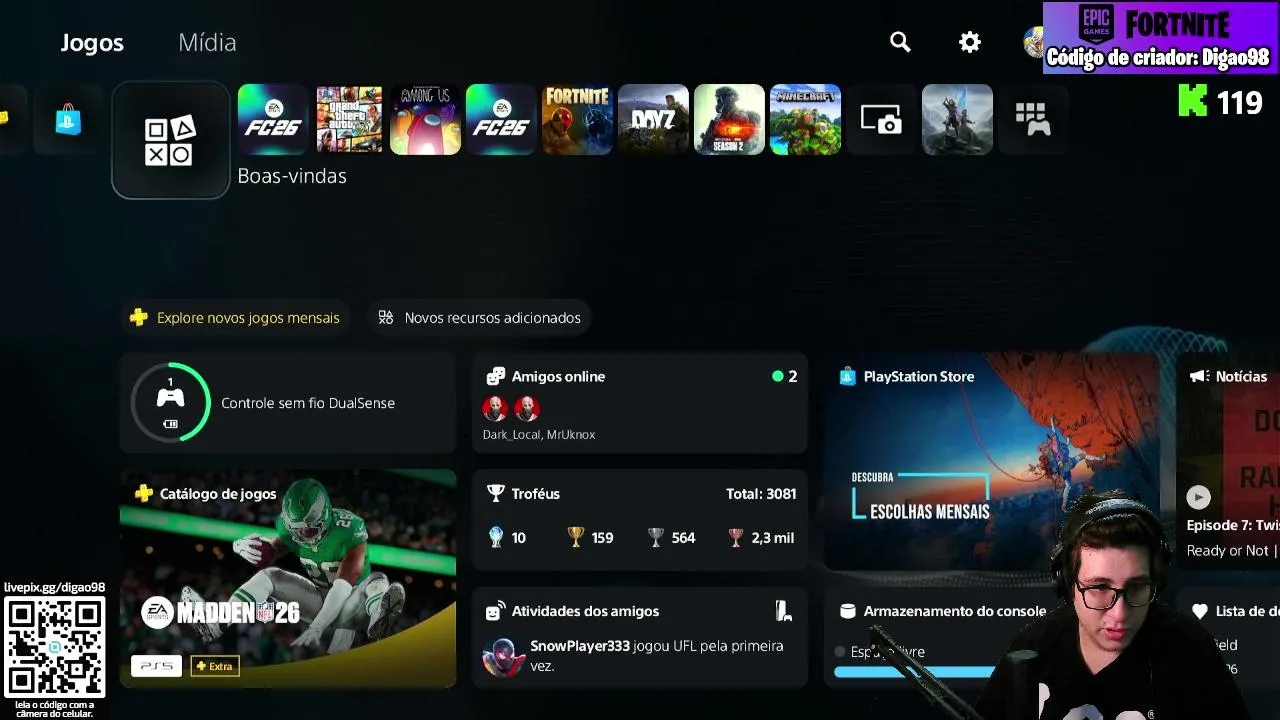
Task: Open the Troféus card
Action: pos(640,520)
